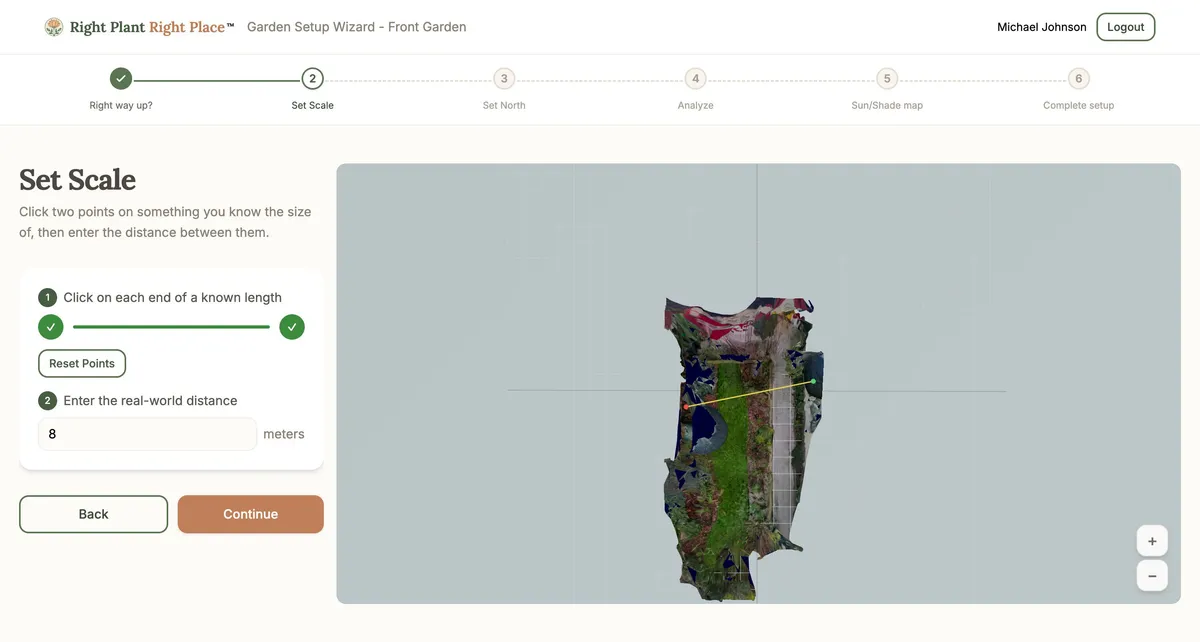Click the green end point on map

click(x=813, y=381)
